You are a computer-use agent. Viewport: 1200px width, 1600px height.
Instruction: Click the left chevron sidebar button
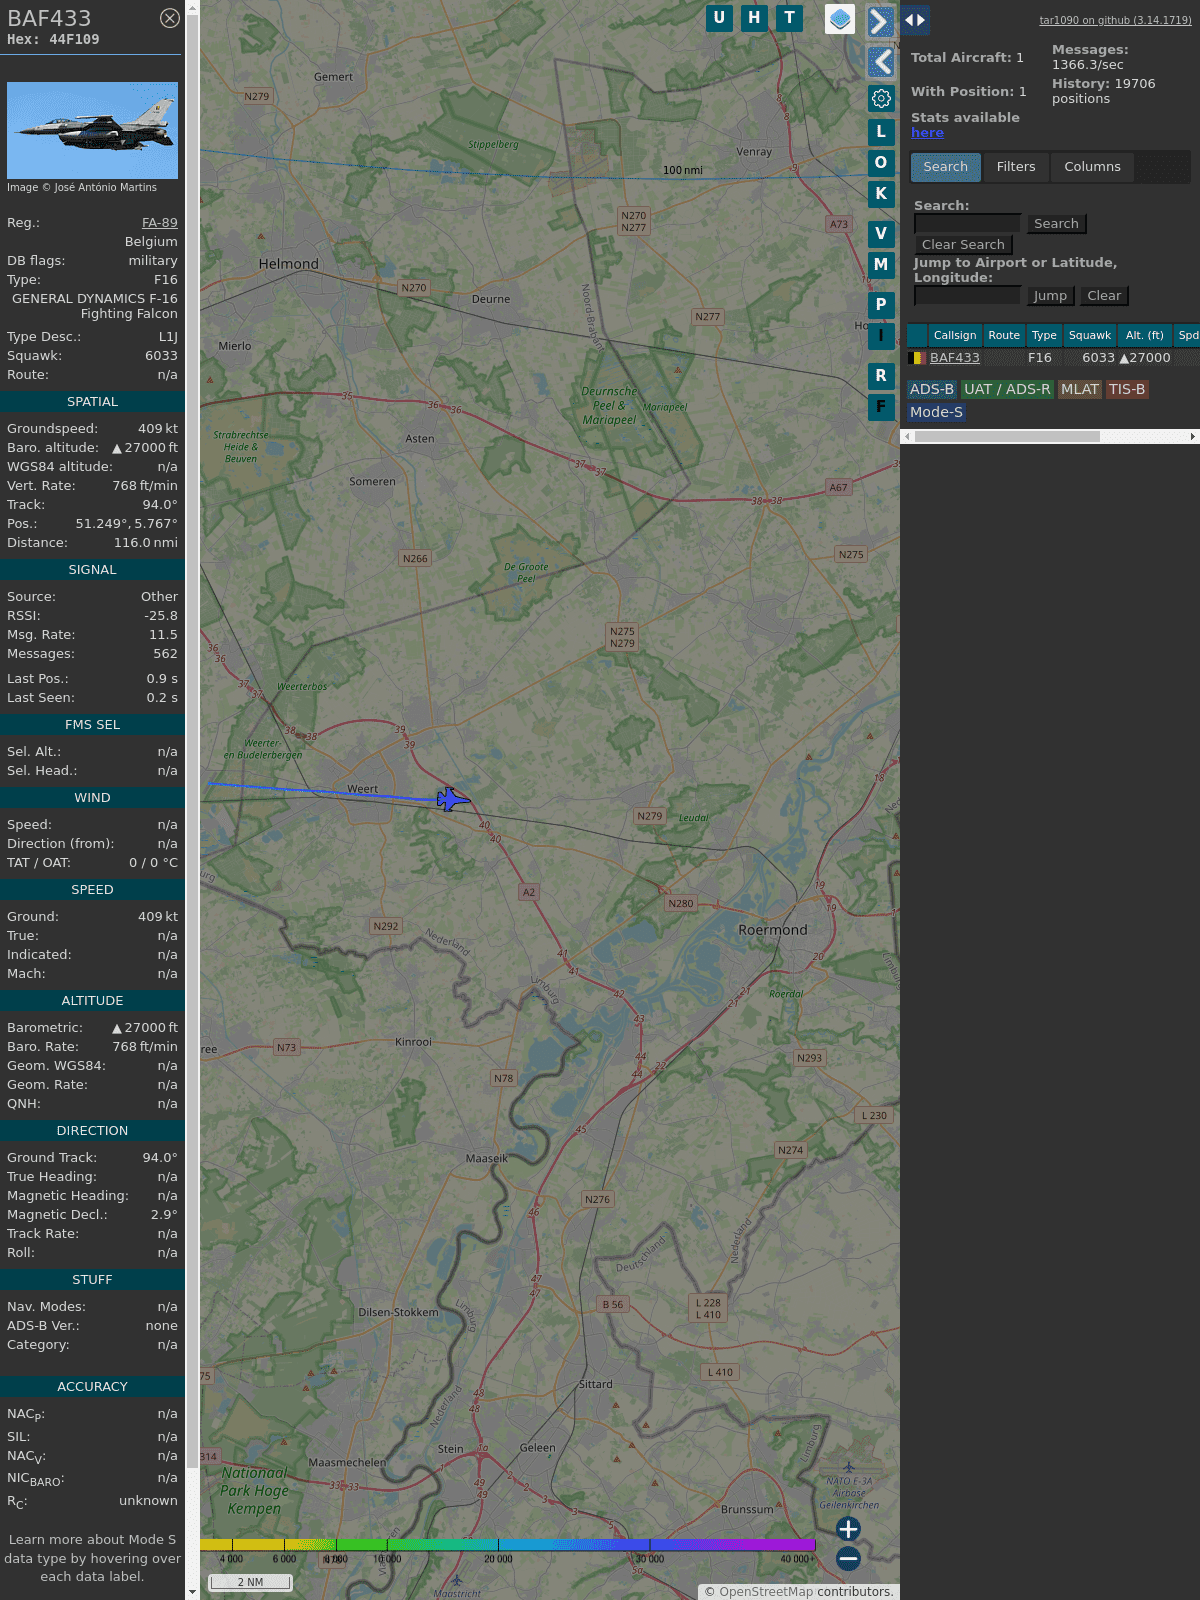point(880,62)
